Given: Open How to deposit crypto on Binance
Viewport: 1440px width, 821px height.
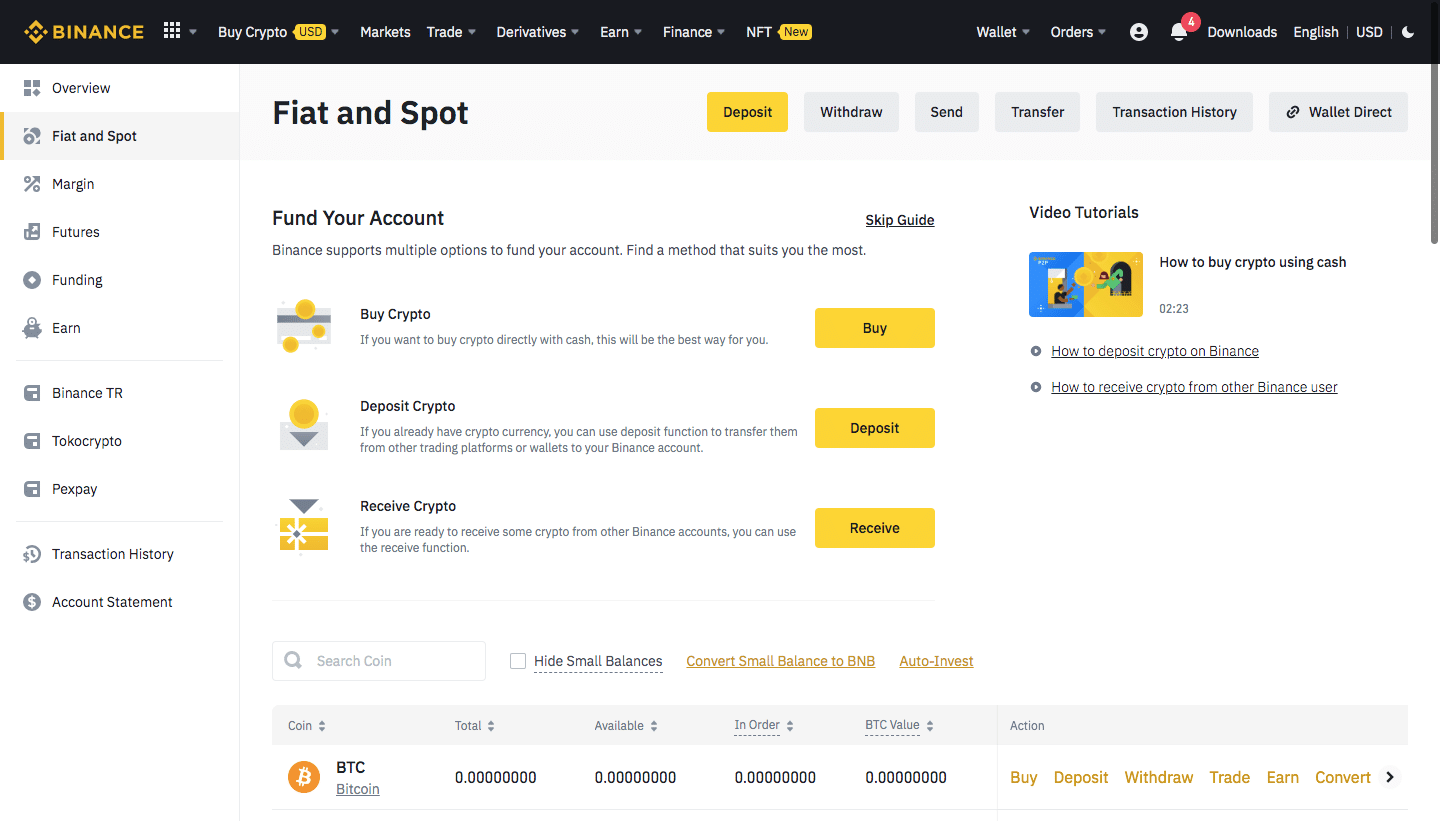Looking at the screenshot, I should click(1155, 351).
